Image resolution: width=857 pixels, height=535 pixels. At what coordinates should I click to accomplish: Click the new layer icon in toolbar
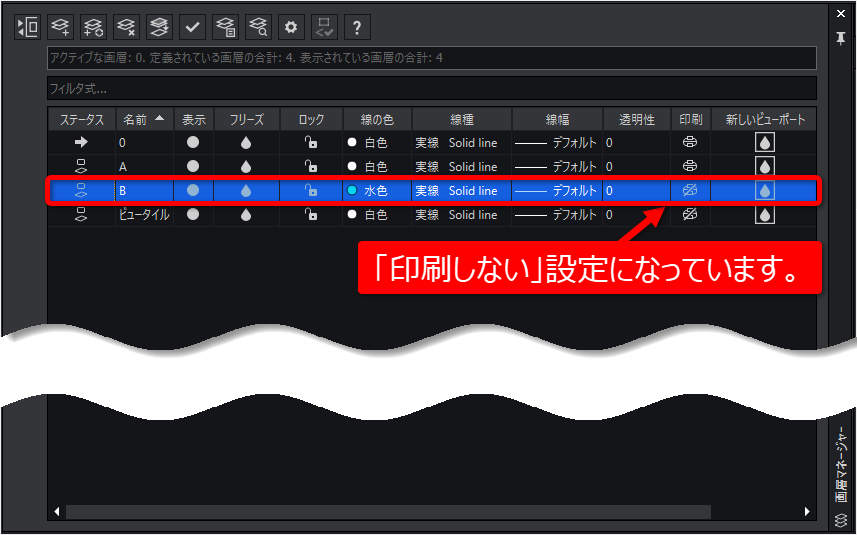click(60, 27)
